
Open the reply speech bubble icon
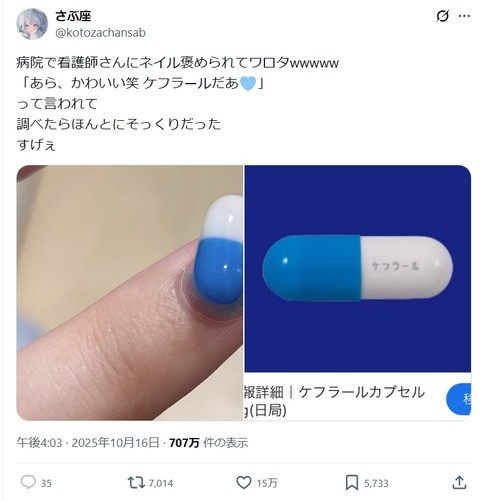[28, 482]
